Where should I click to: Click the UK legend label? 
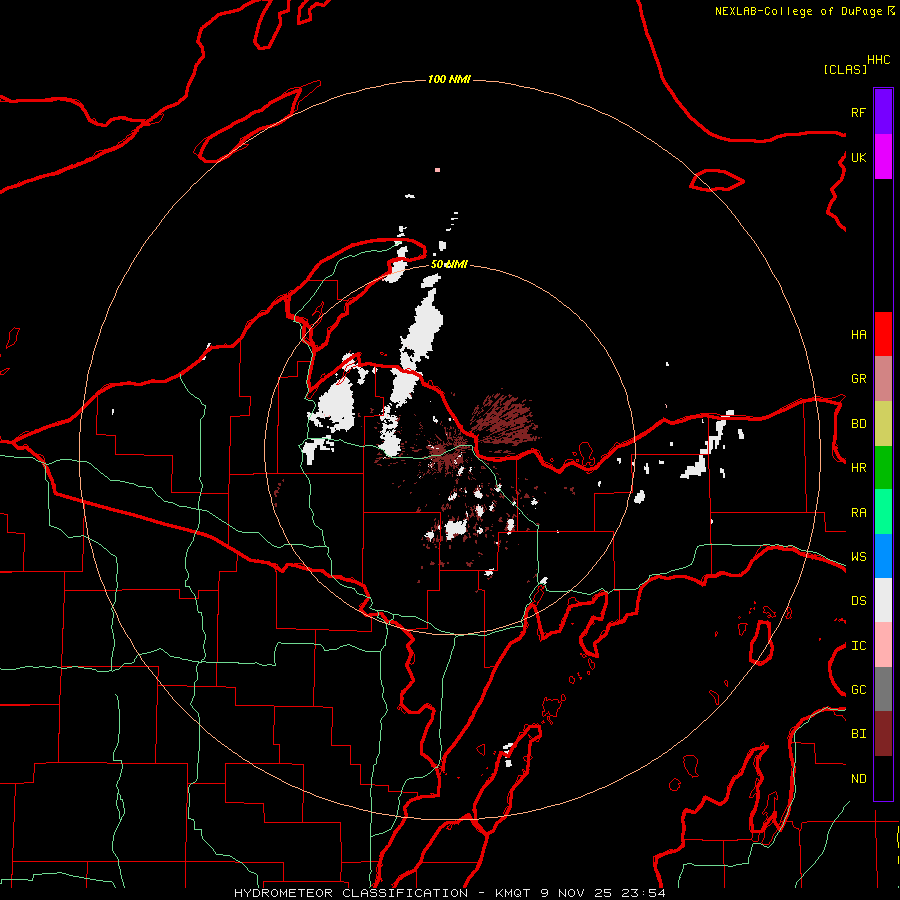859,157
